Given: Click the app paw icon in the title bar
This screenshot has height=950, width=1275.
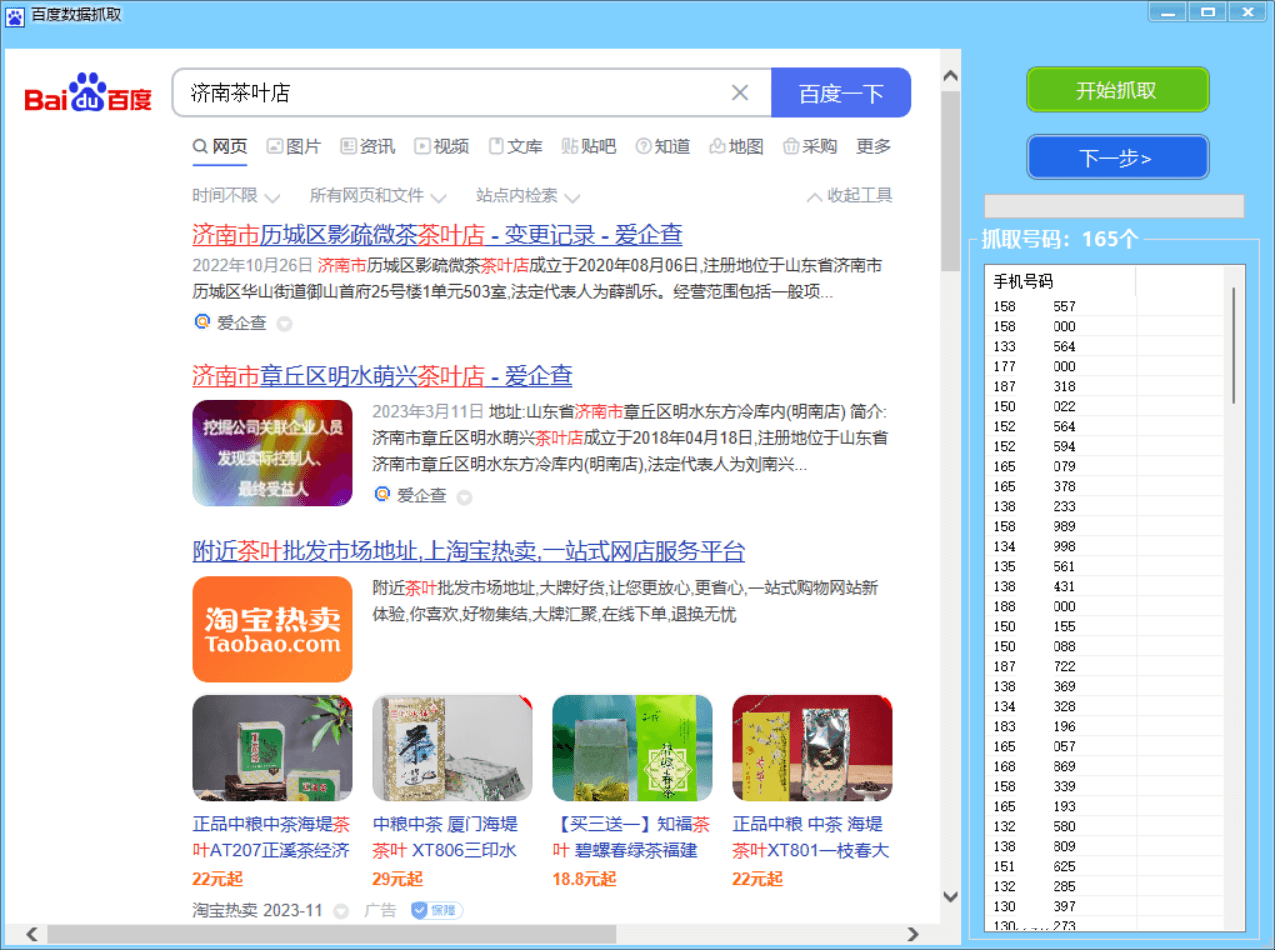Looking at the screenshot, I should (x=14, y=15).
